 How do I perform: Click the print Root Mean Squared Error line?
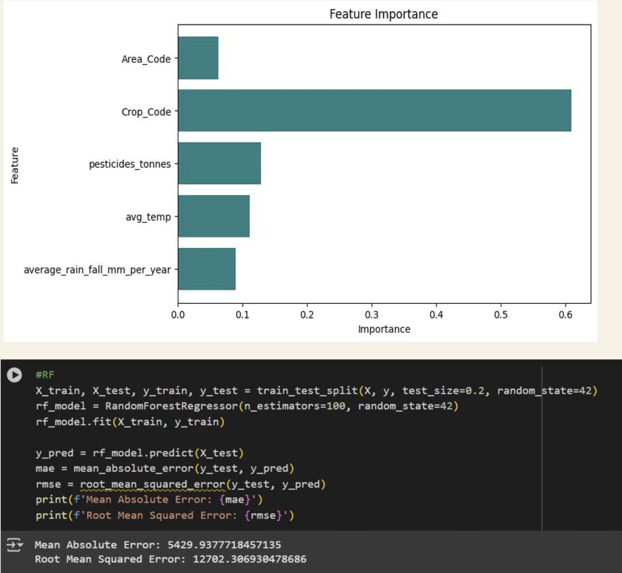(165, 515)
